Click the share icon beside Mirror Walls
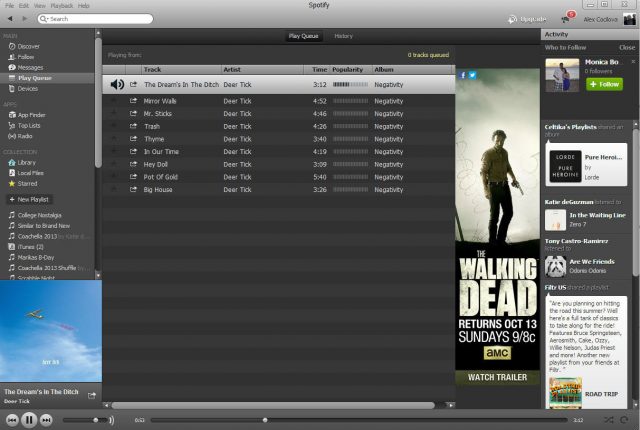Viewport: 640px width, 430px height. pos(133,101)
